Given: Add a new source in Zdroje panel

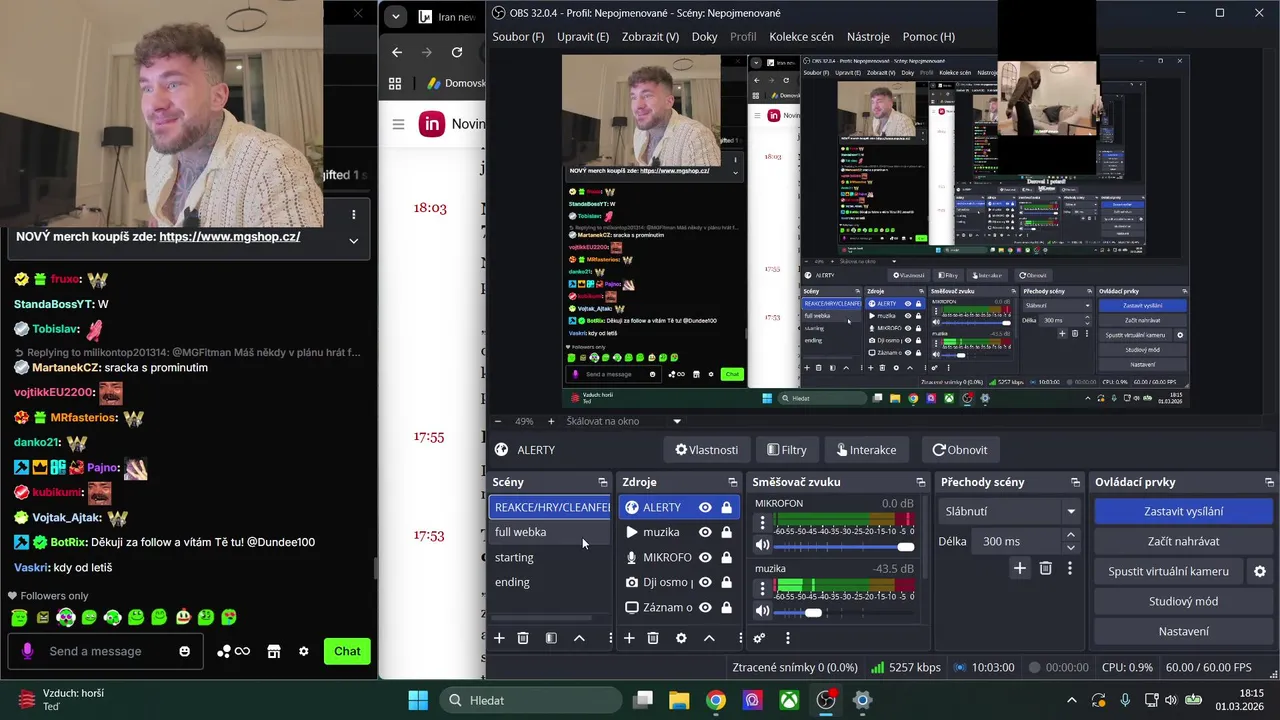Looking at the screenshot, I should tap(629, 638).
